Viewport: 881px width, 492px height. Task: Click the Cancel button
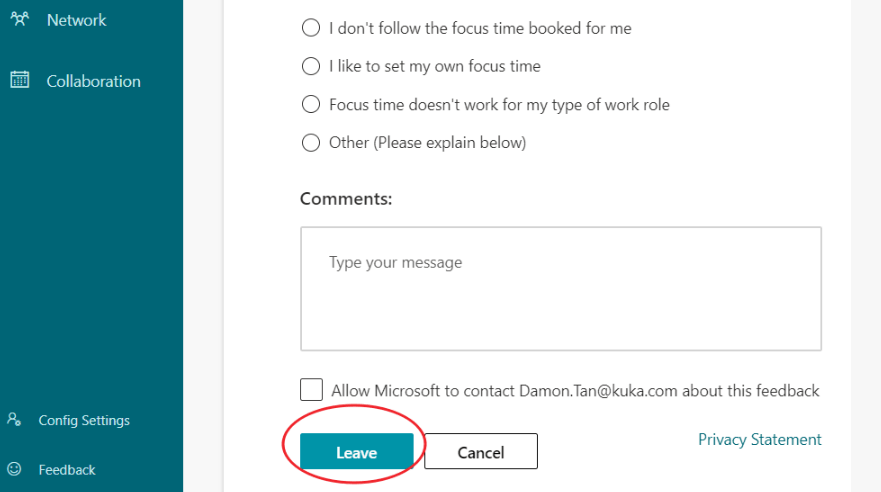pyautogui.click(x=481, y=451)
